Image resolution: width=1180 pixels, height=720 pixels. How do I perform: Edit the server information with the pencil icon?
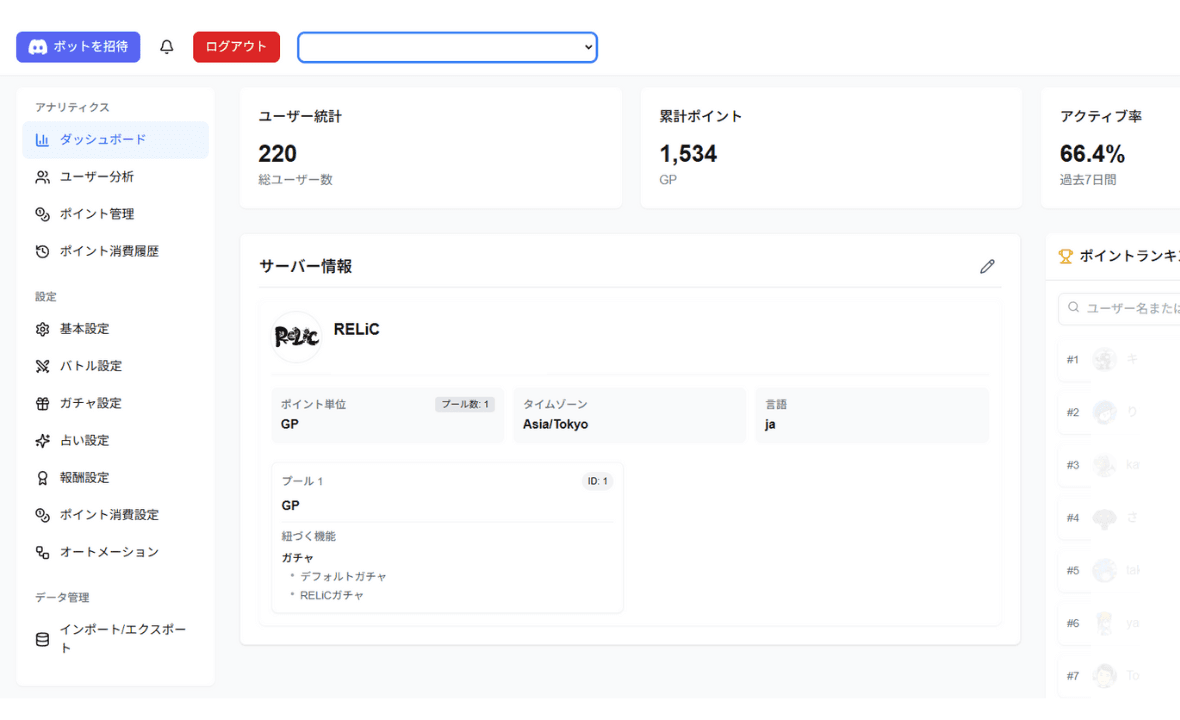pos(987,266)
